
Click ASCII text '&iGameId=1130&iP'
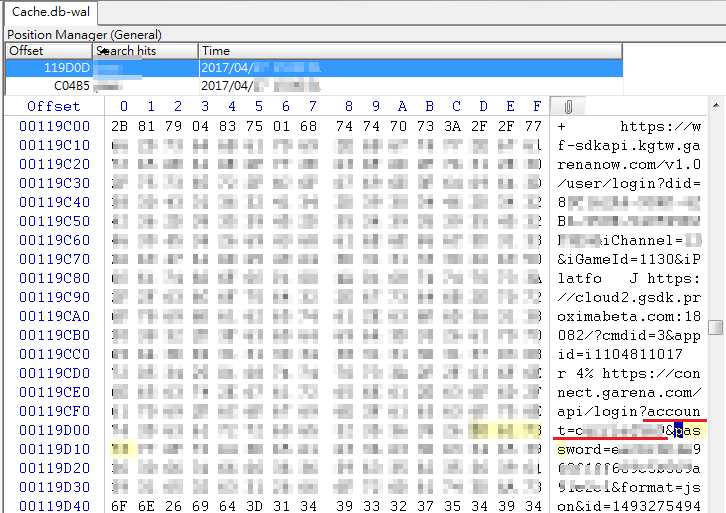click(x=629, y=259)
